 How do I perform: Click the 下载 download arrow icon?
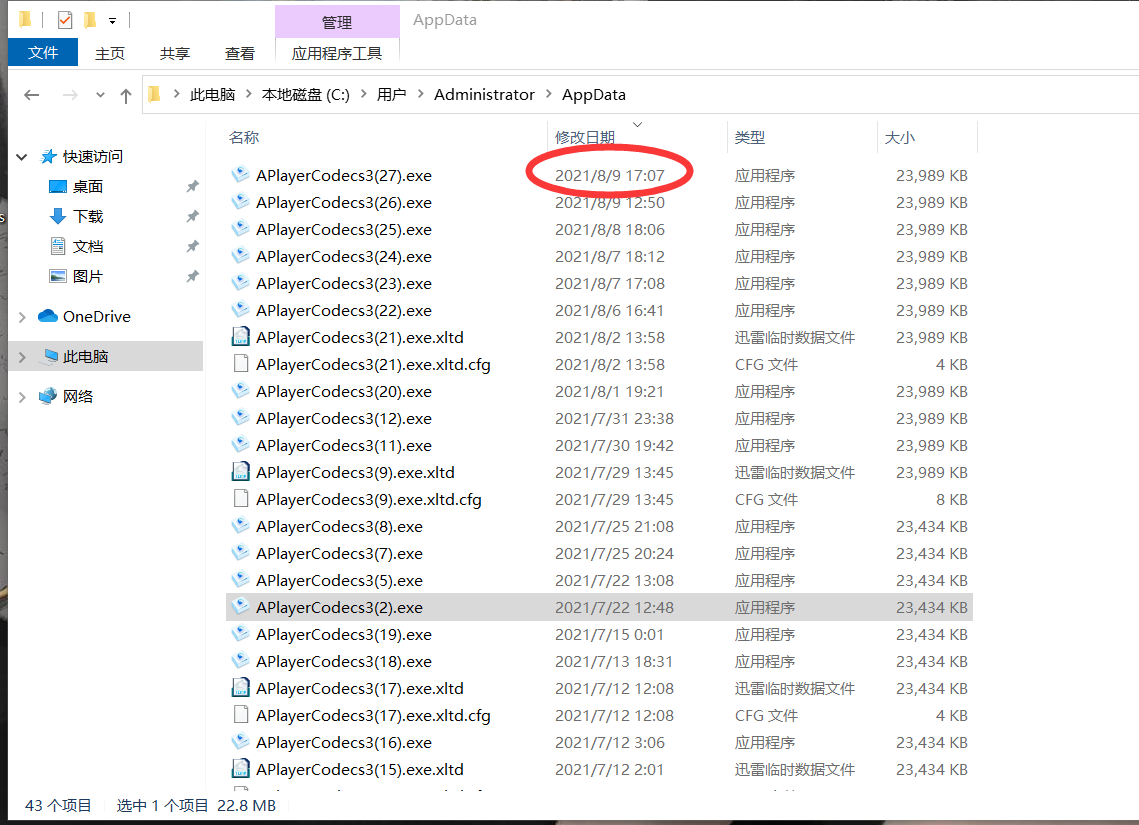coord(58,216)
